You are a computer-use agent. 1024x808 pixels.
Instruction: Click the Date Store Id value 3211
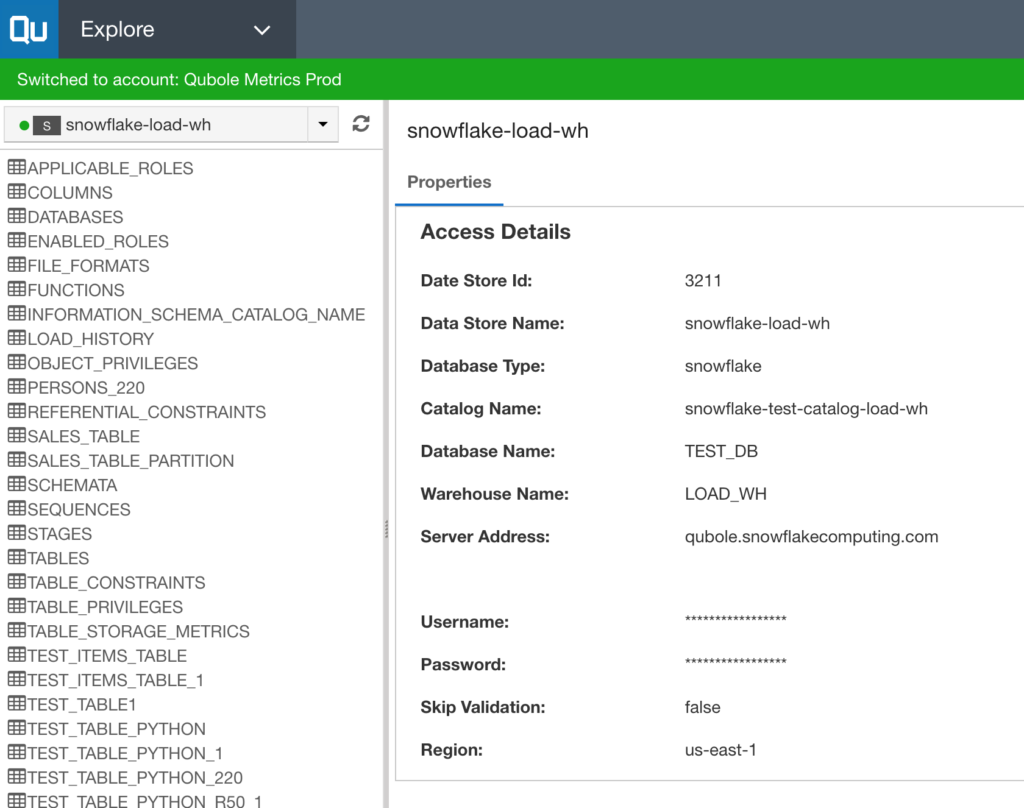[703, 281]
